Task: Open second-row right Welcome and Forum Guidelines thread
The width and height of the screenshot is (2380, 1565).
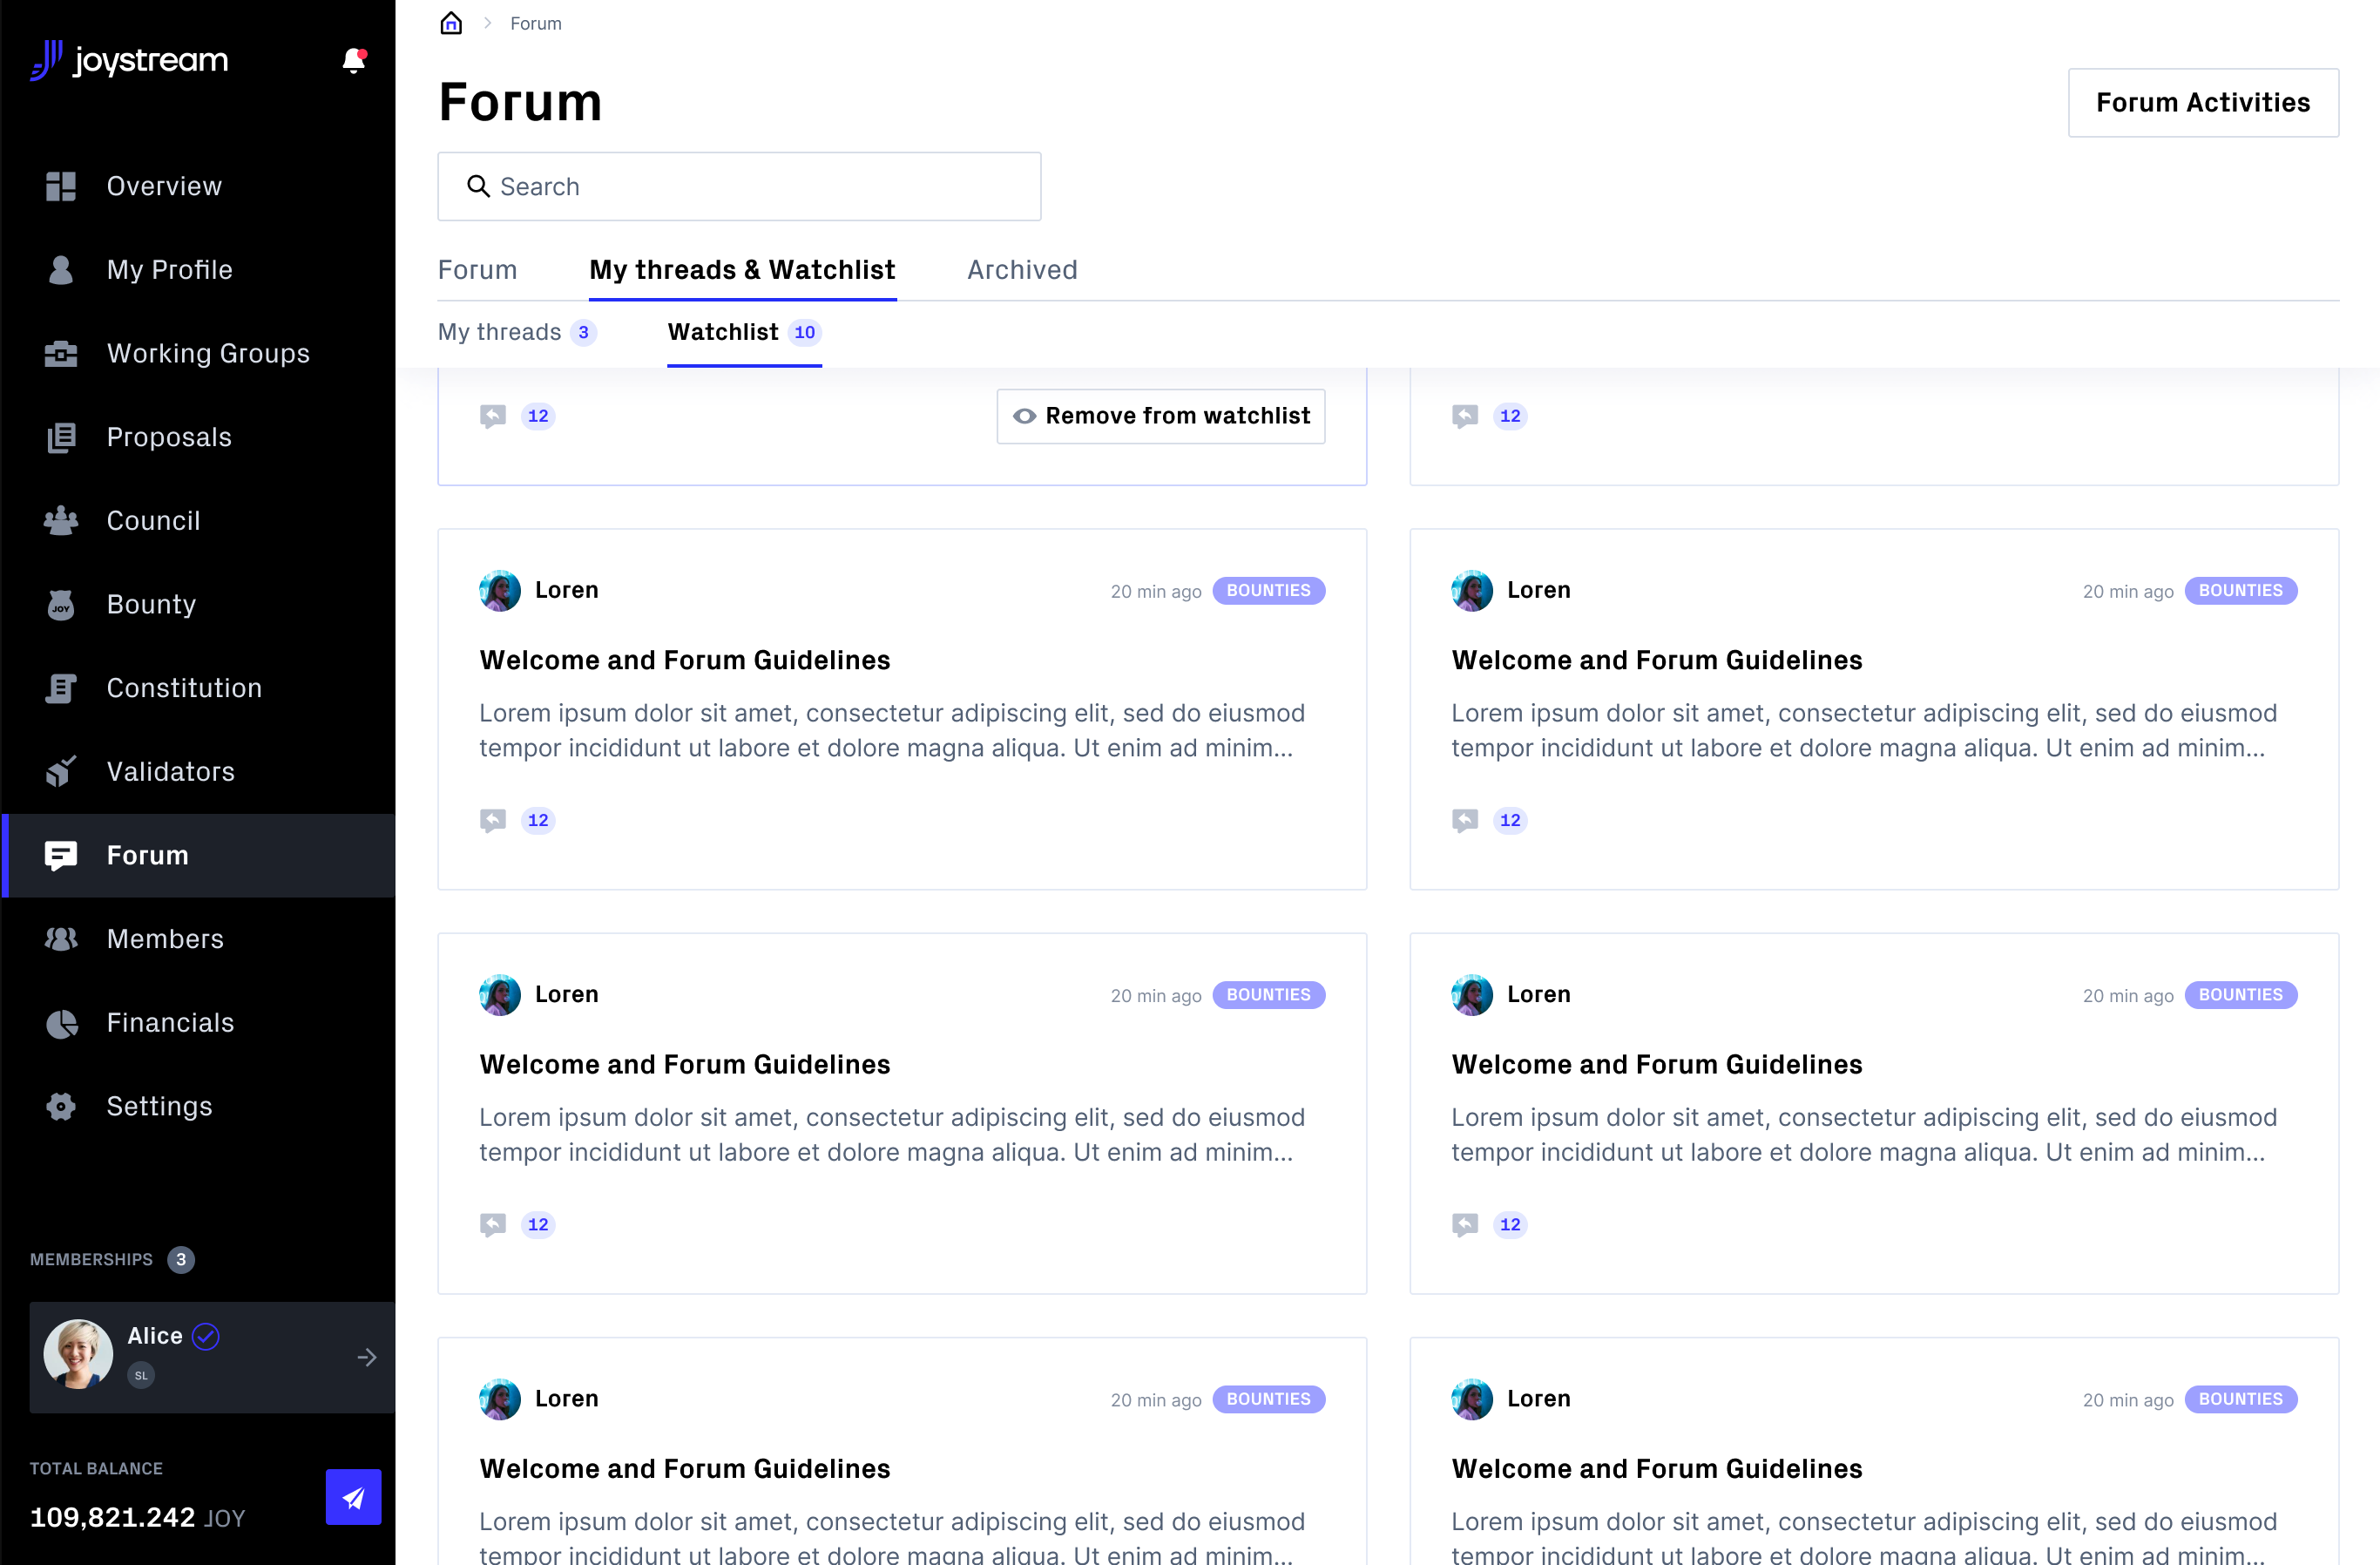Action: (1657, 660)
